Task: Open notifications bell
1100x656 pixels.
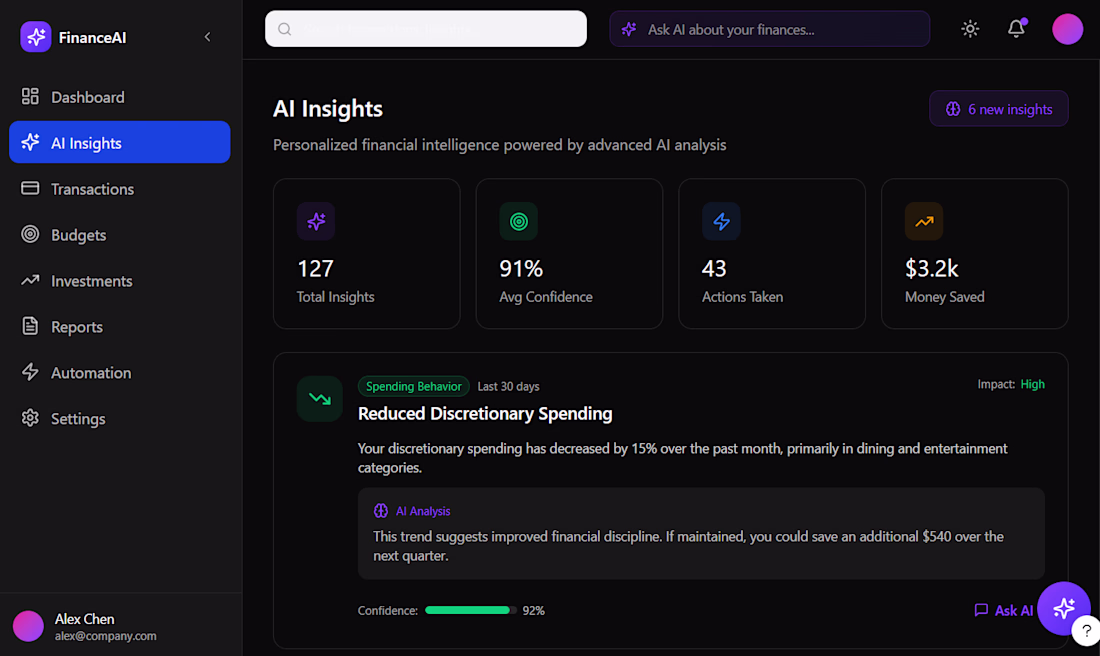Action: click(x=1017, y=29)
